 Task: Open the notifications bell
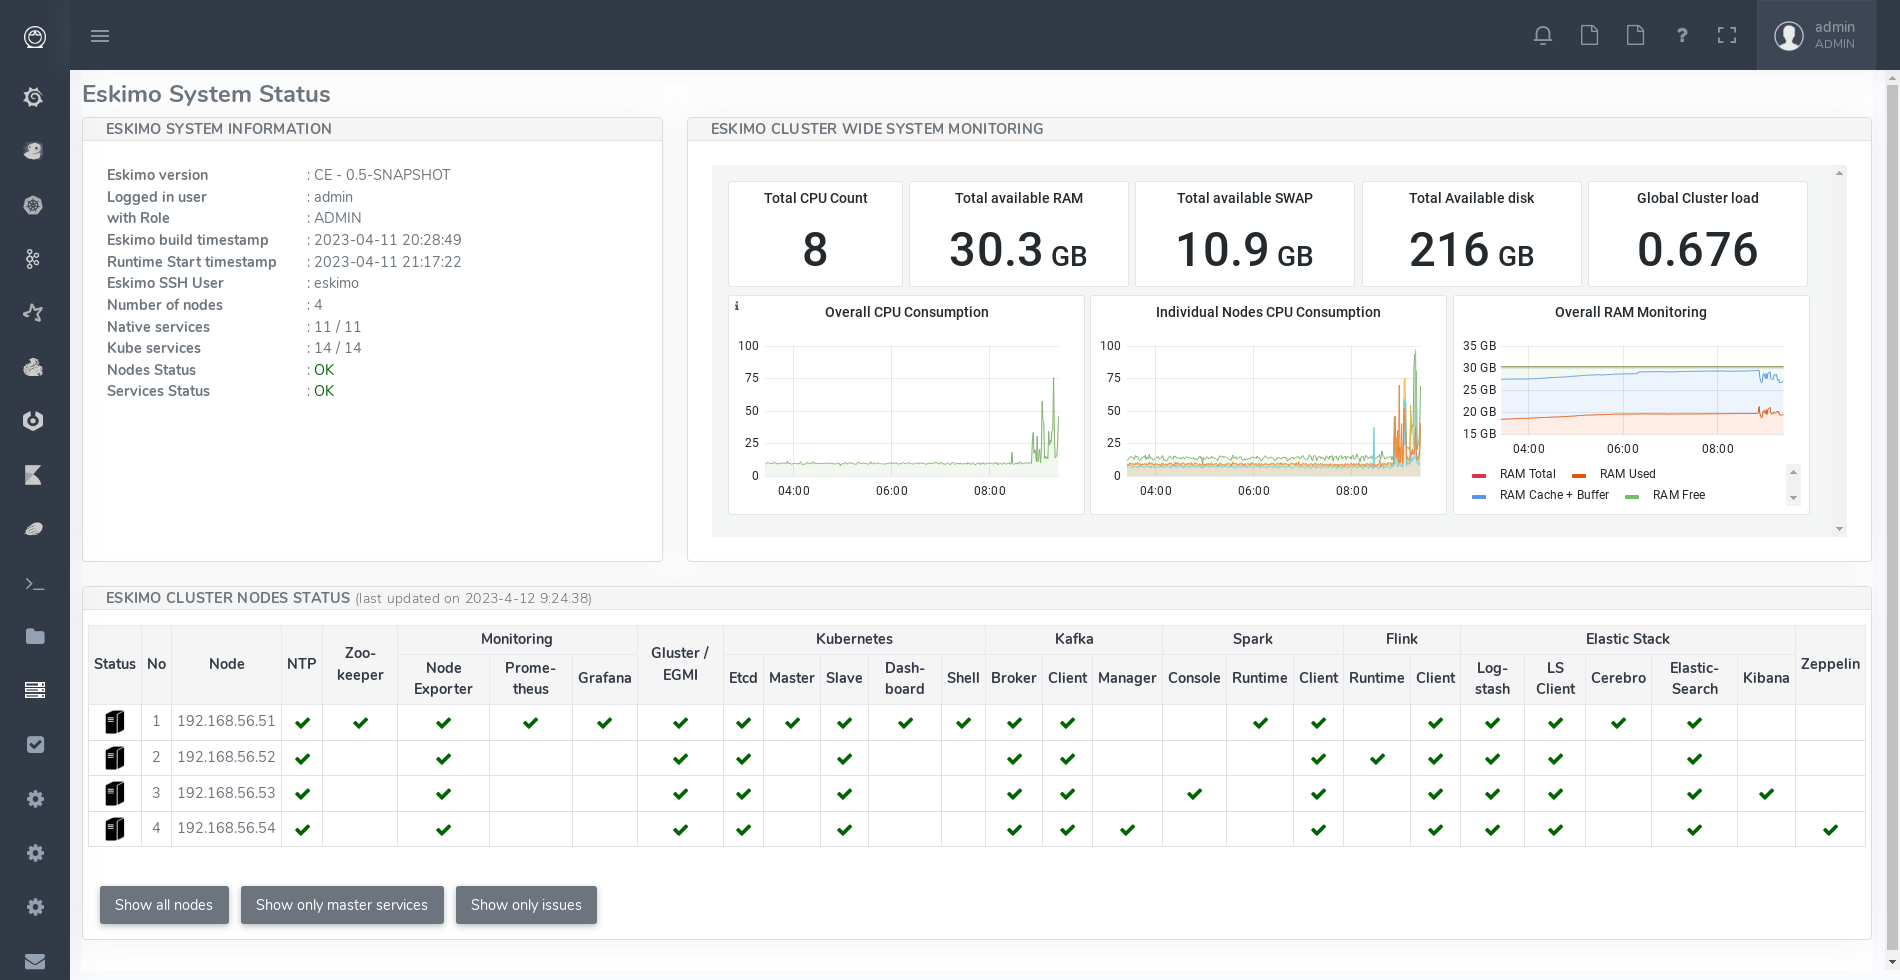[1543, 36]
